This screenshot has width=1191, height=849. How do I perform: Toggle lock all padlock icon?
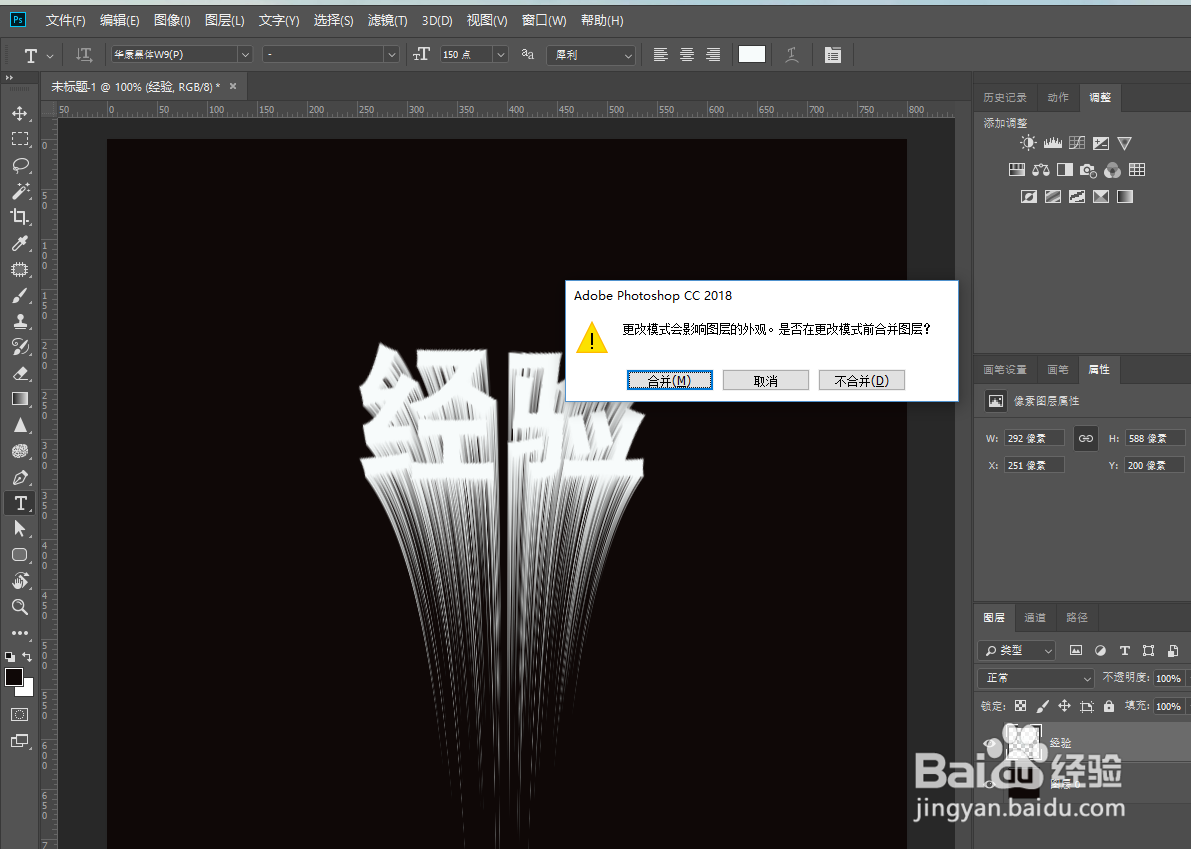[1108, 706]
